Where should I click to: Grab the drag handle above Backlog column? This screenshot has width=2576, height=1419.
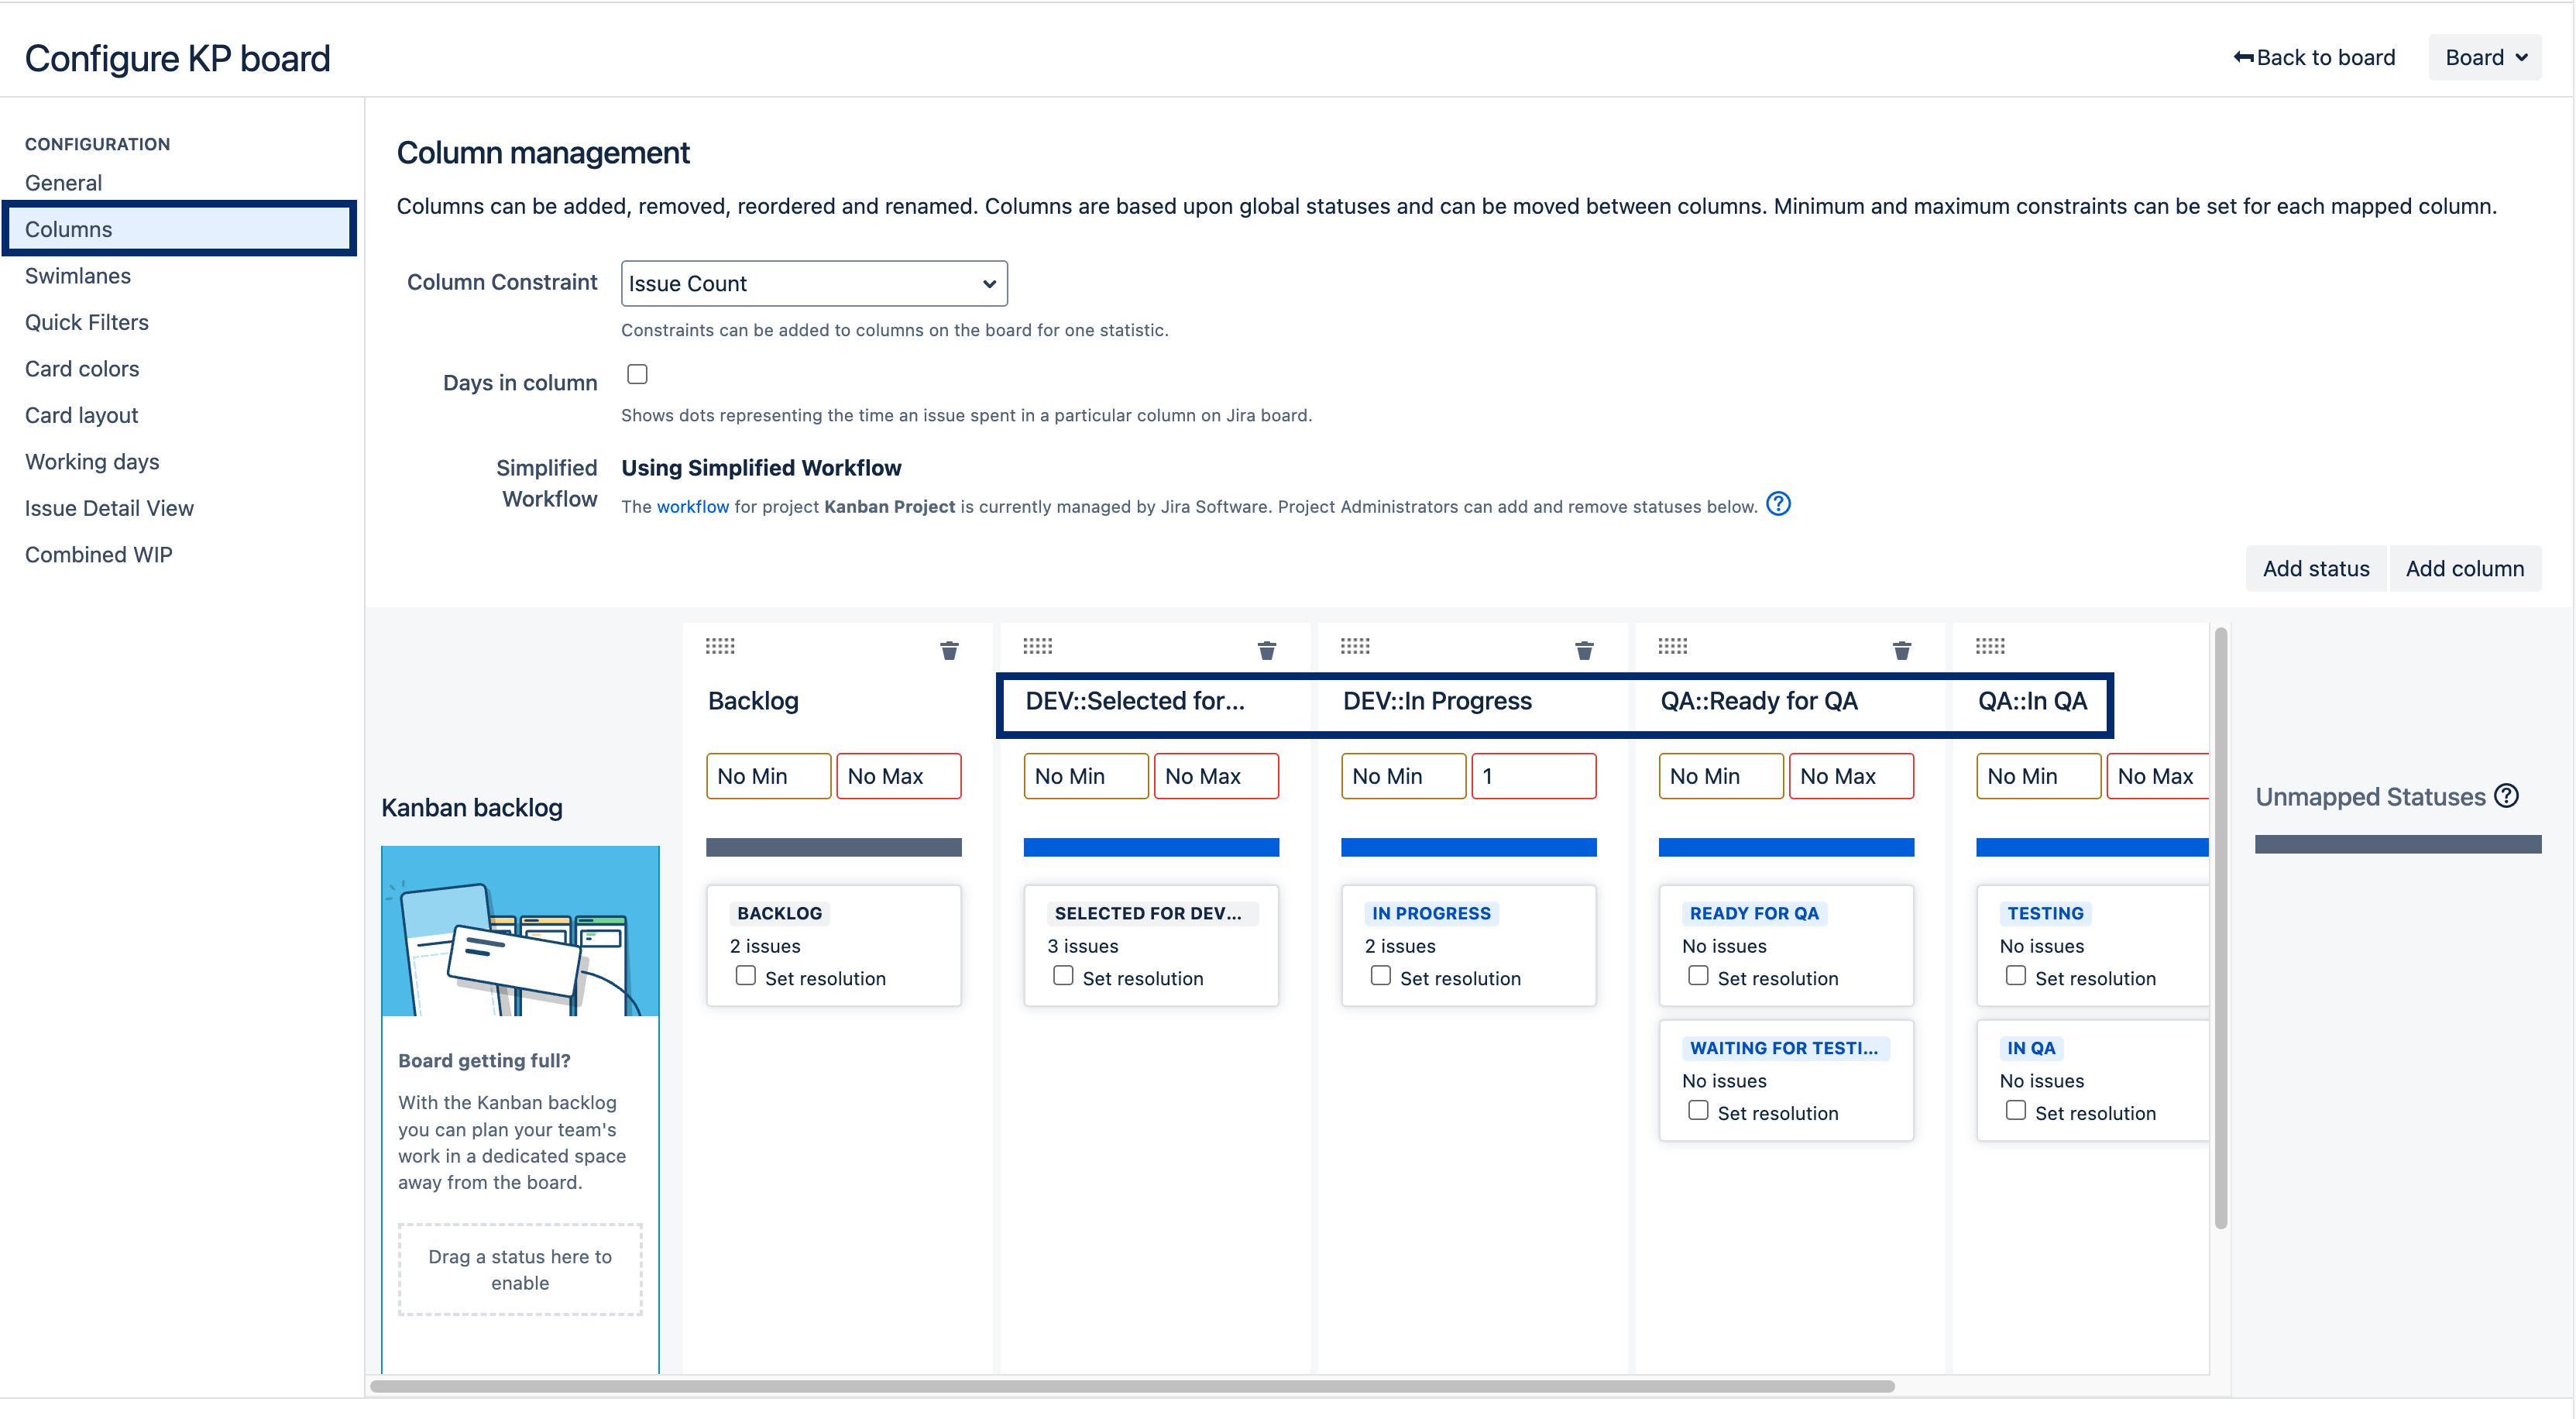click(720, 646)
